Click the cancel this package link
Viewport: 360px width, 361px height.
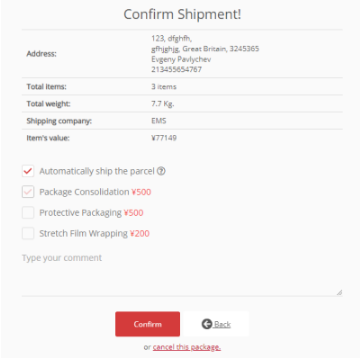pos(187,347)
